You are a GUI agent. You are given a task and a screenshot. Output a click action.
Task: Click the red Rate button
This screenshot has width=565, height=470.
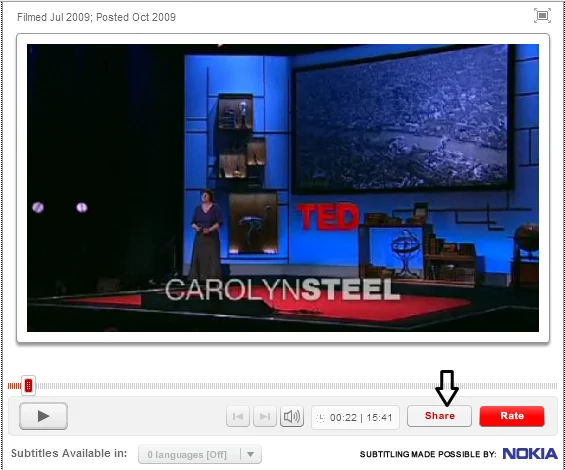pos(512,416)
